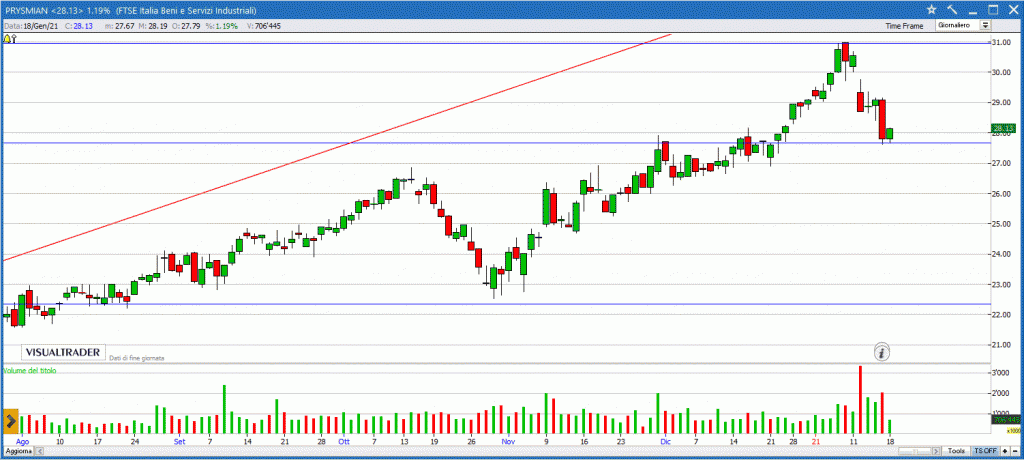Click the x1000 volume scale label
Image resolution: width=1024 pixels, height=460 pixels.
(1012, 431)
